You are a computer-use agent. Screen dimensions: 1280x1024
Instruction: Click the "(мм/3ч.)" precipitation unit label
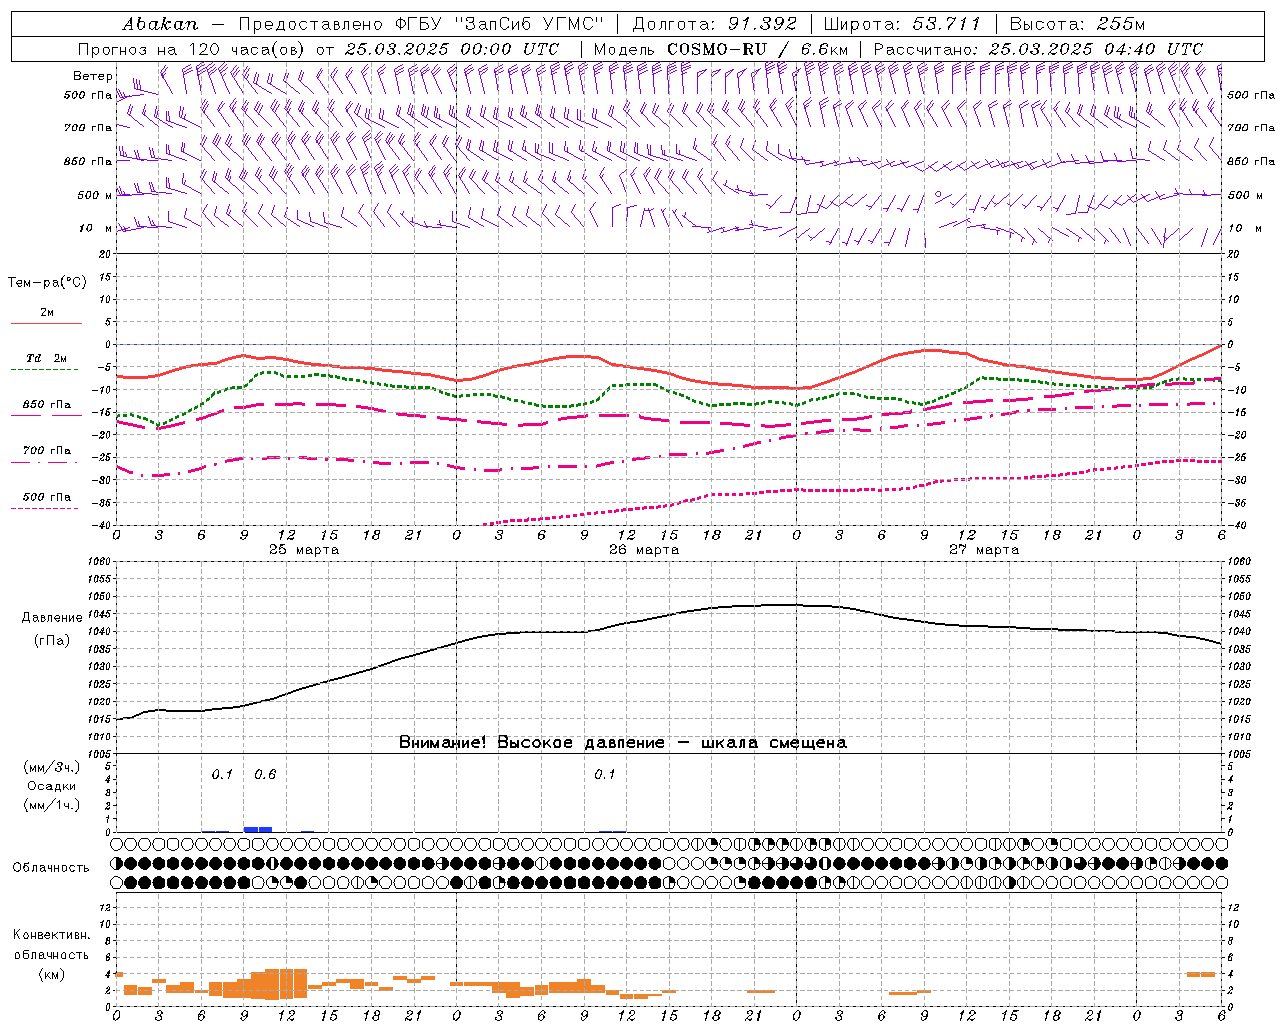tap(52, 767)
